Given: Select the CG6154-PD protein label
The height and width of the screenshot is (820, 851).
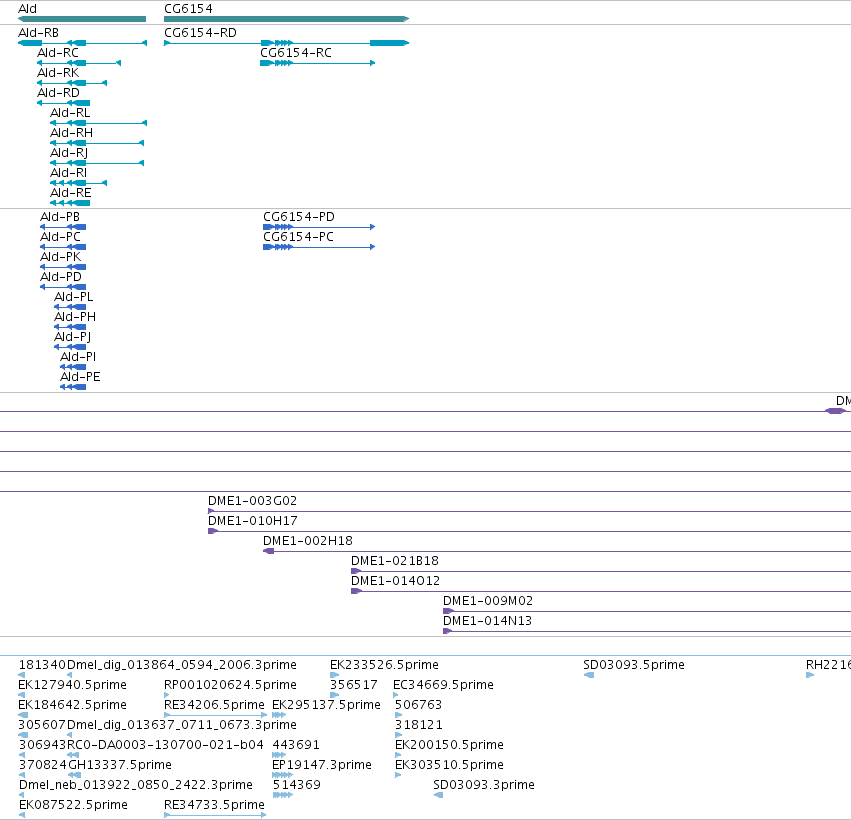Looking at the screenshot, I should coord(299,217).
